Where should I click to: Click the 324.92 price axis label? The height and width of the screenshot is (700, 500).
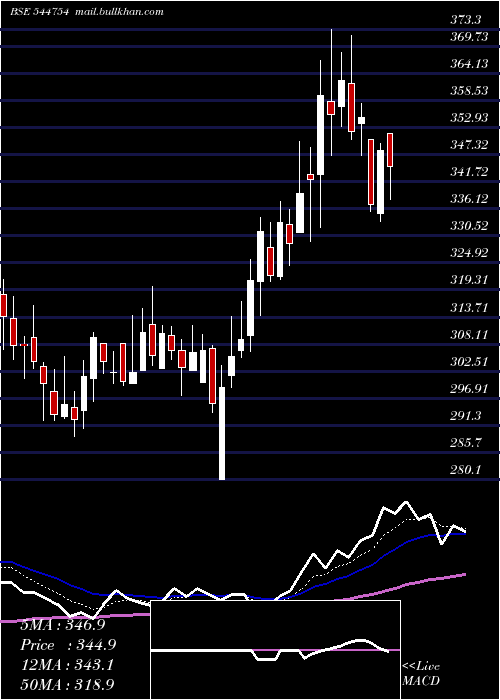coord(469,253)
